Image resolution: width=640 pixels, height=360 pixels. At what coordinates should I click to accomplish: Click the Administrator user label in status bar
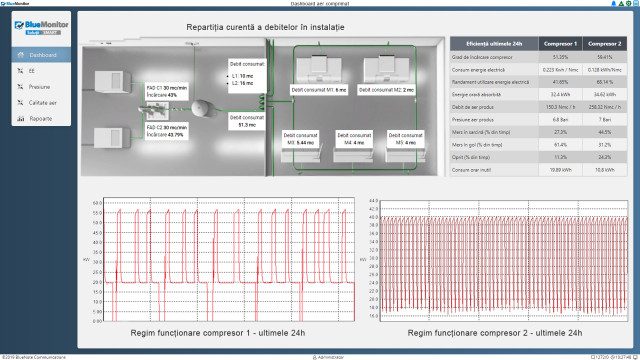328,357
